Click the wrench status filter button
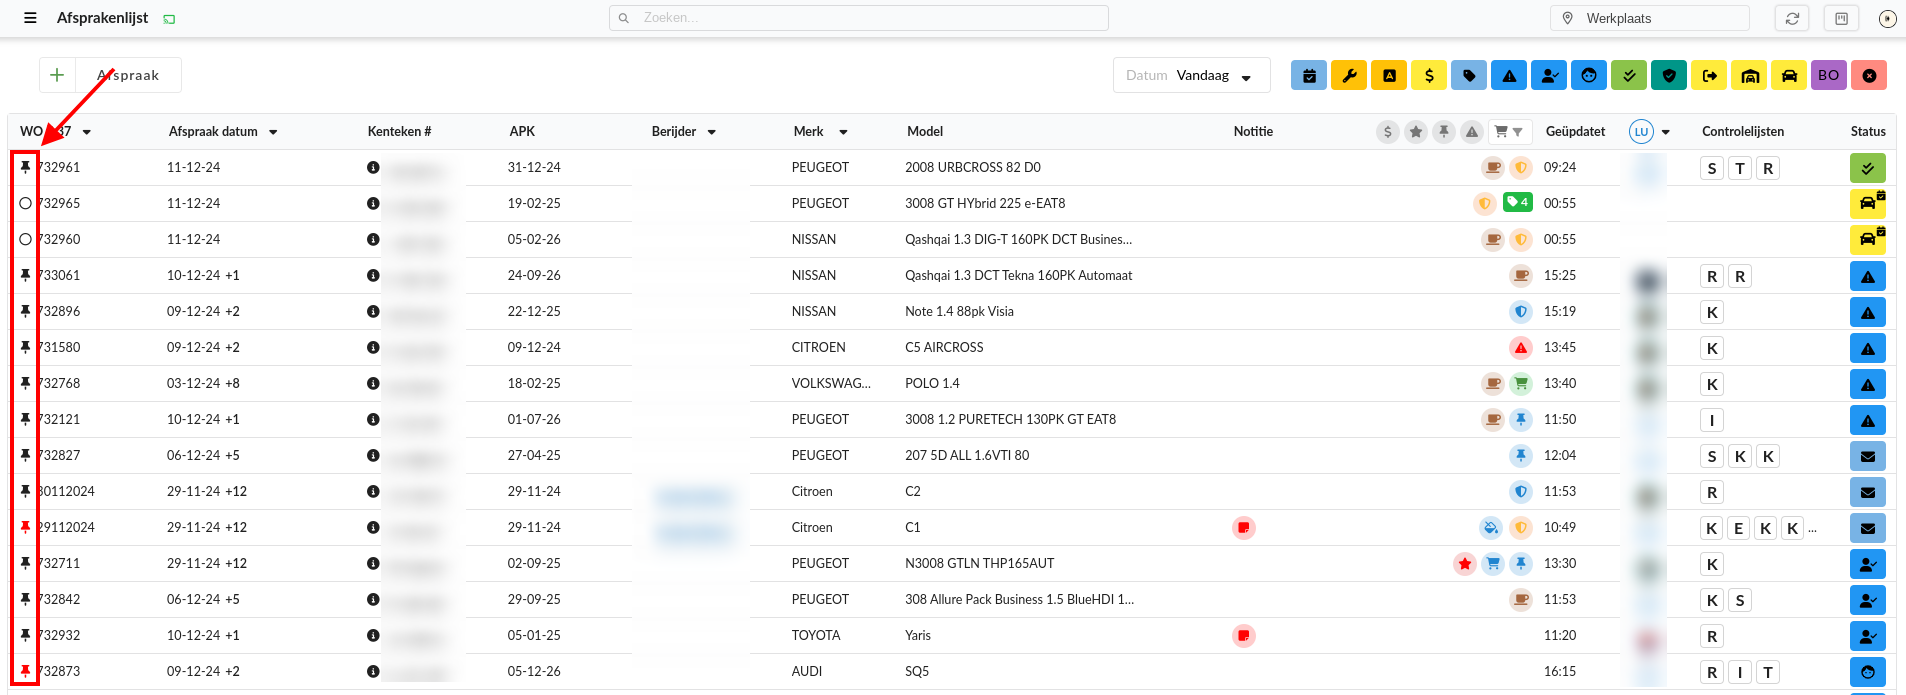 [1349, 75]
